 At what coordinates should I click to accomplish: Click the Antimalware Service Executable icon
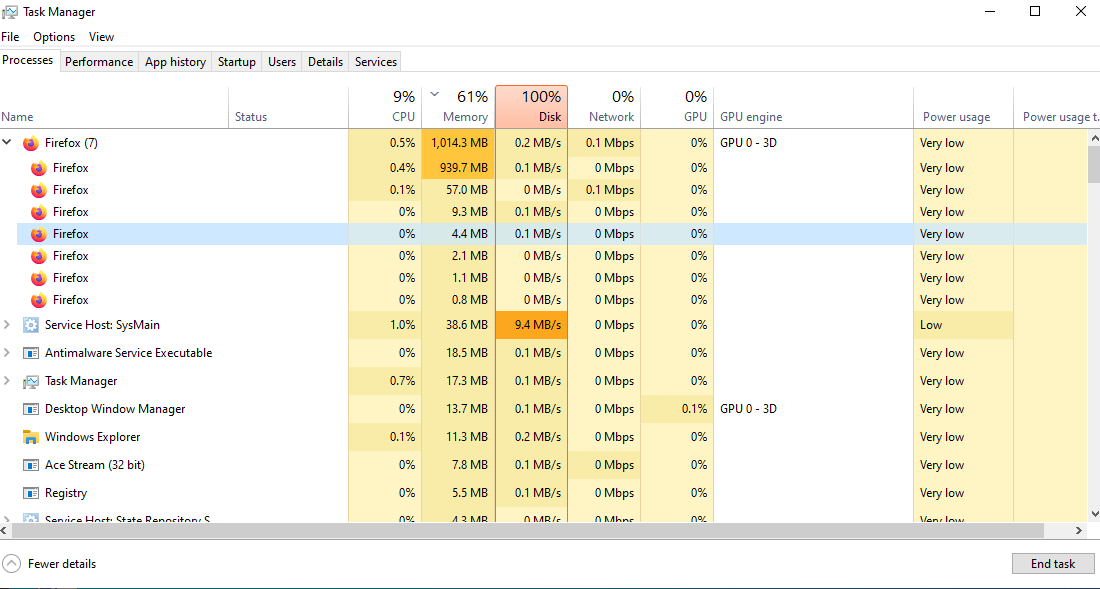click(30, 353)
